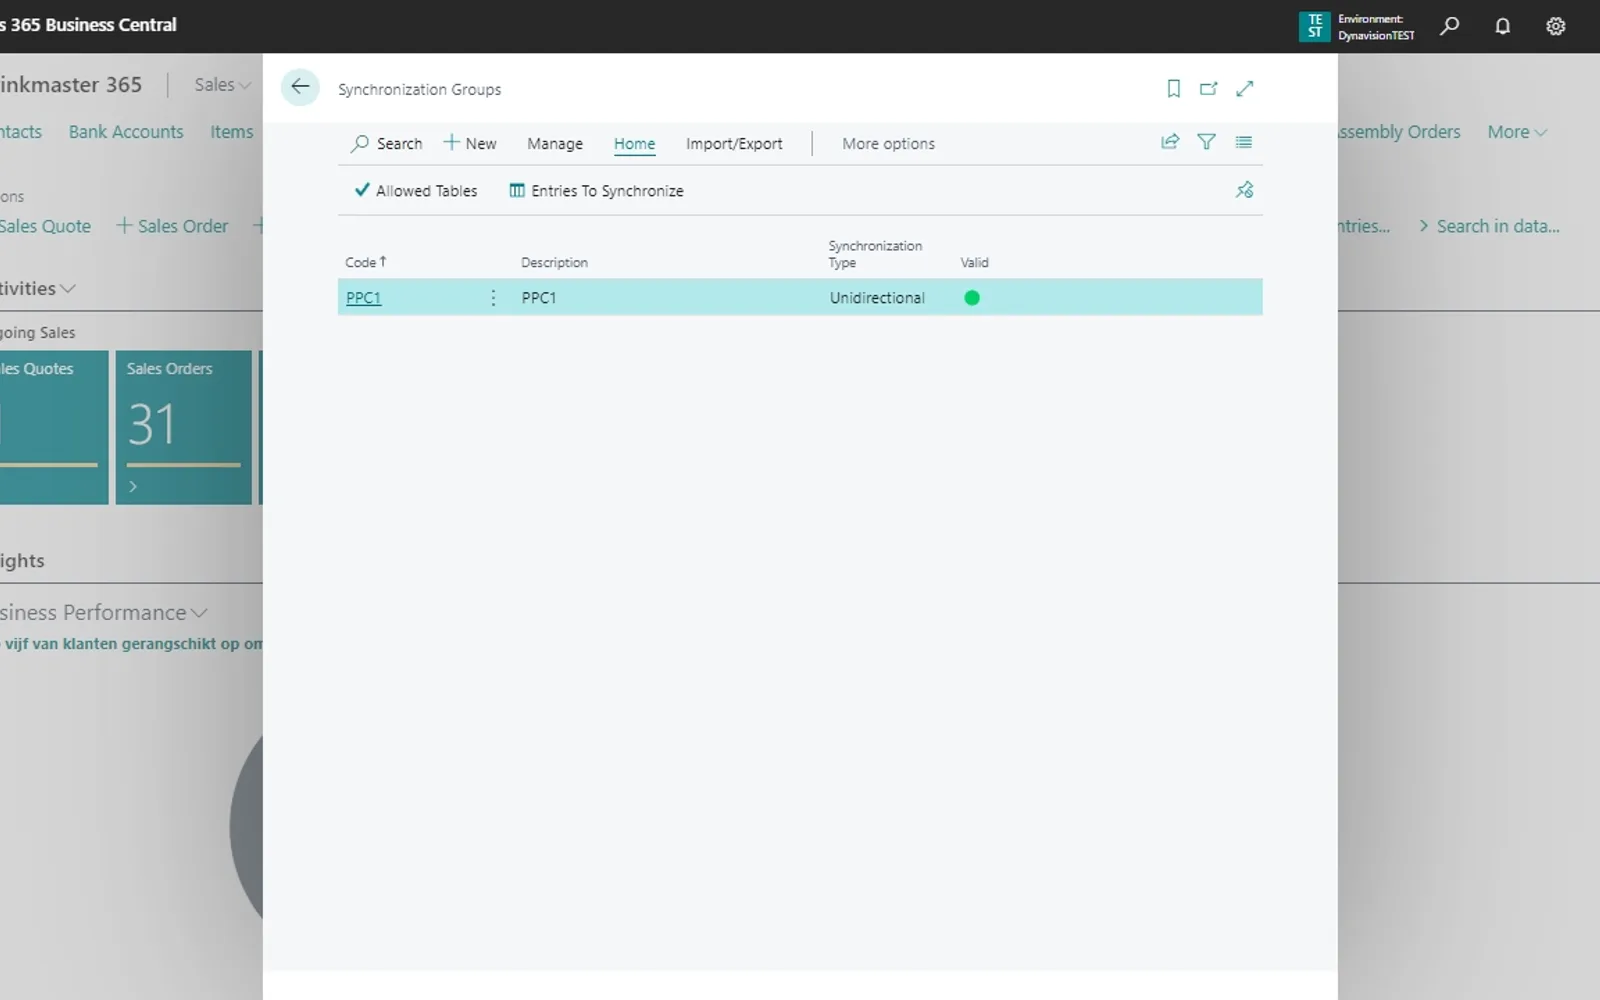1600x1000 pixels.
Task: Open Assembly Orders in background navigation
Action: tap(1399, 132)
